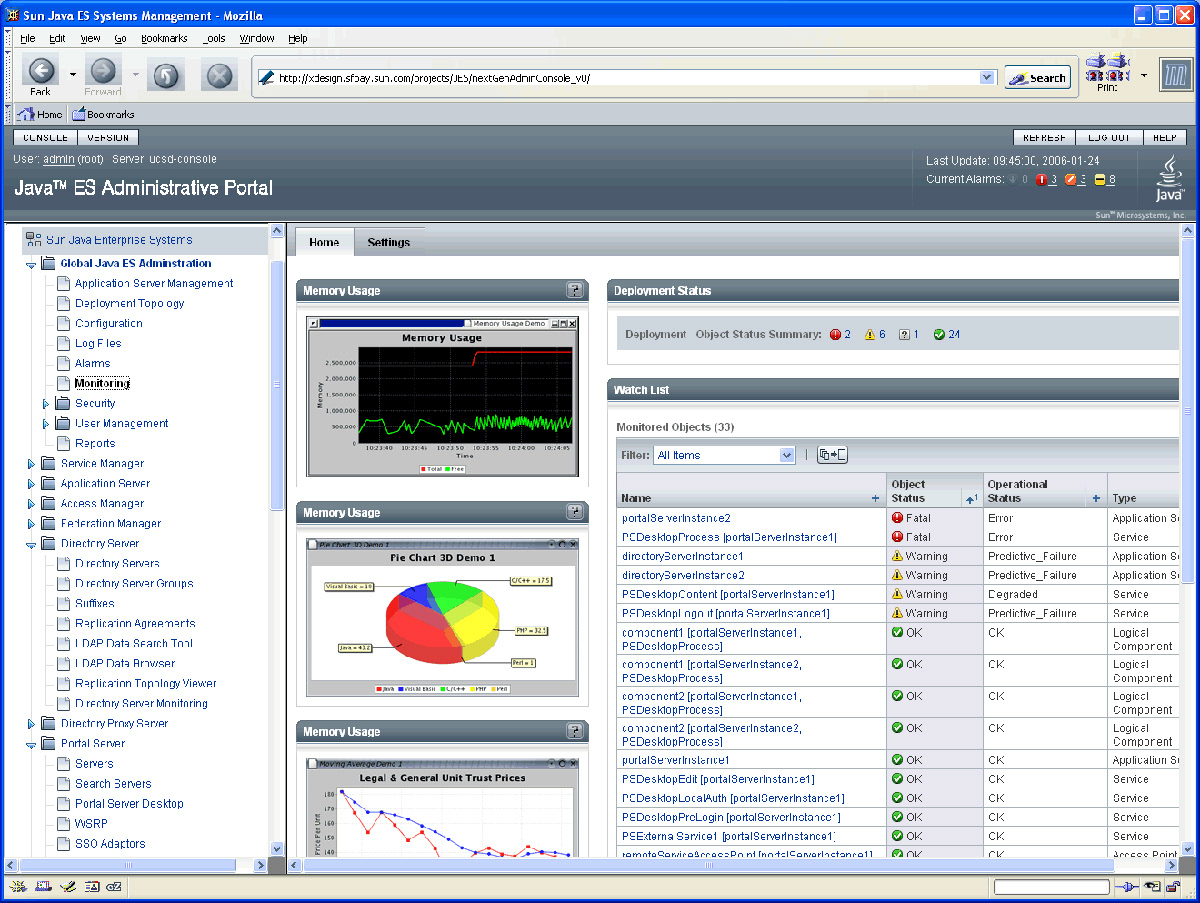This screenshot has height=903, width=1200.
Task: Open the Home bookmark in the bookmarks bar
Action: click(40, 114)
